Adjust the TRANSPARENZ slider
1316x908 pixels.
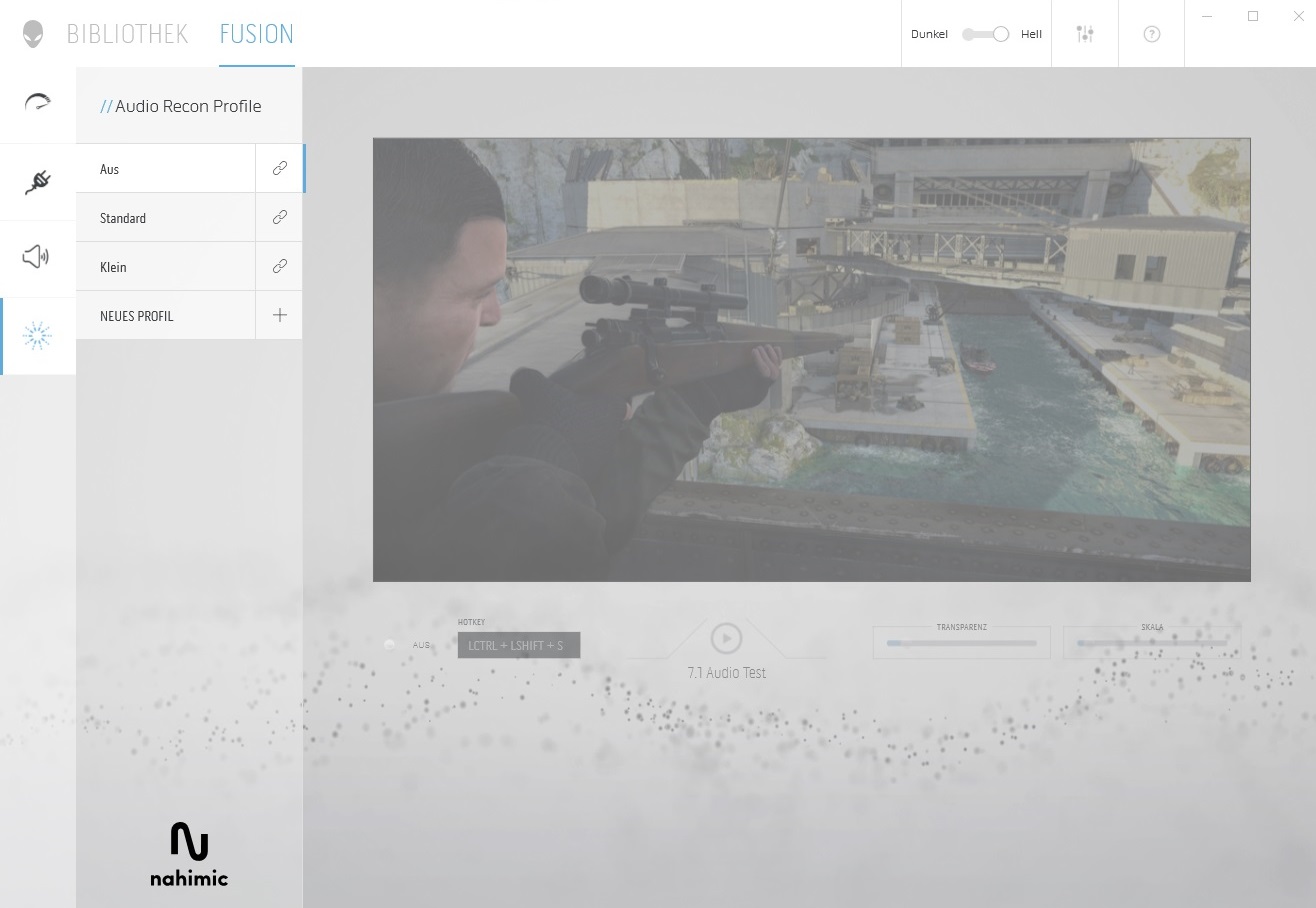tap(961, 643)
